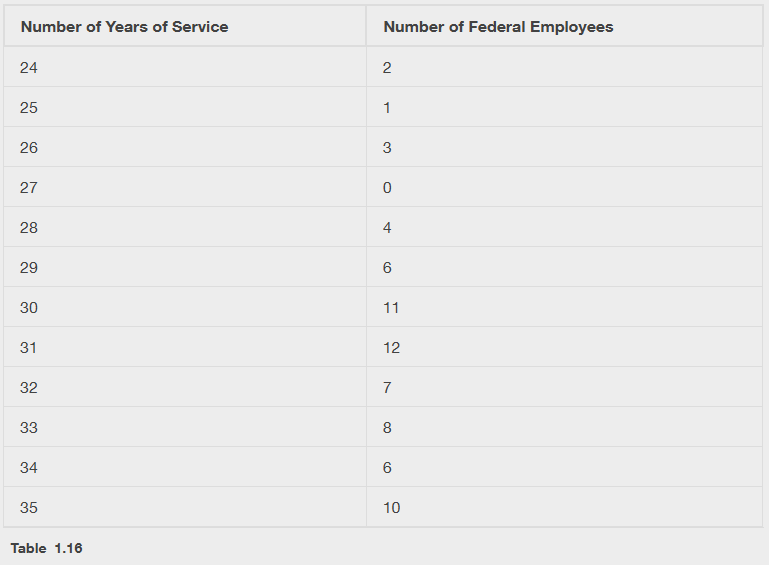This screenshot has height=565, width=769.
Task: Select the years of service cell 33
Action: [29, 428]
